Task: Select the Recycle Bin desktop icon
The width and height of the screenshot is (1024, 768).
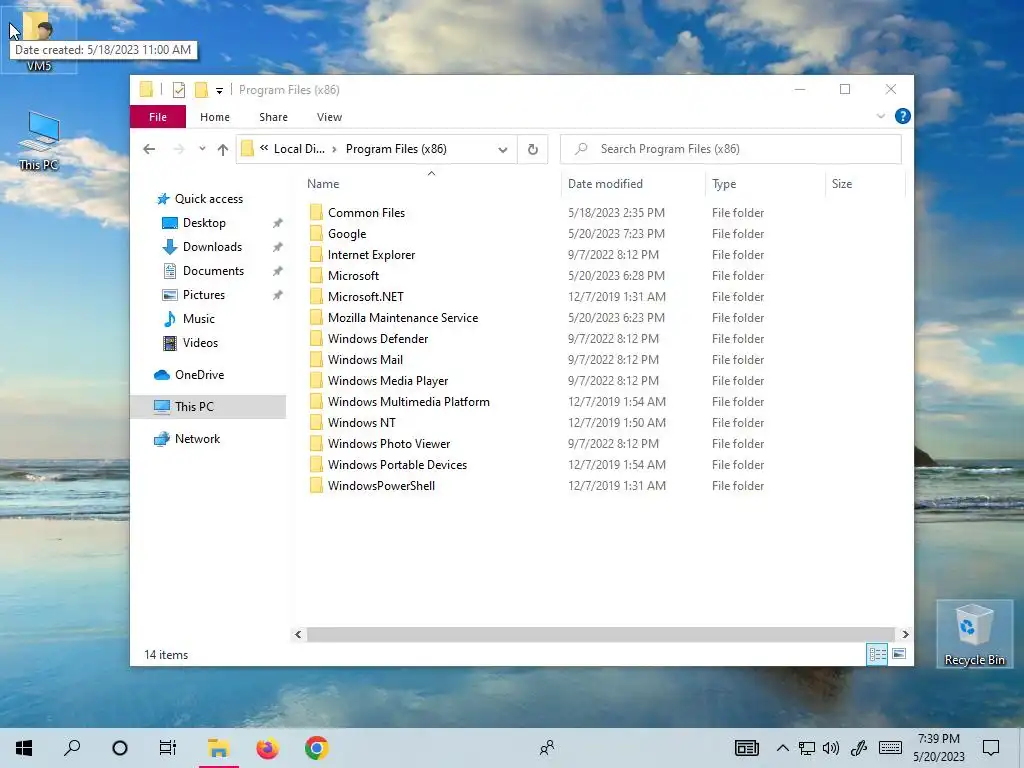Action: coord(974,633)
